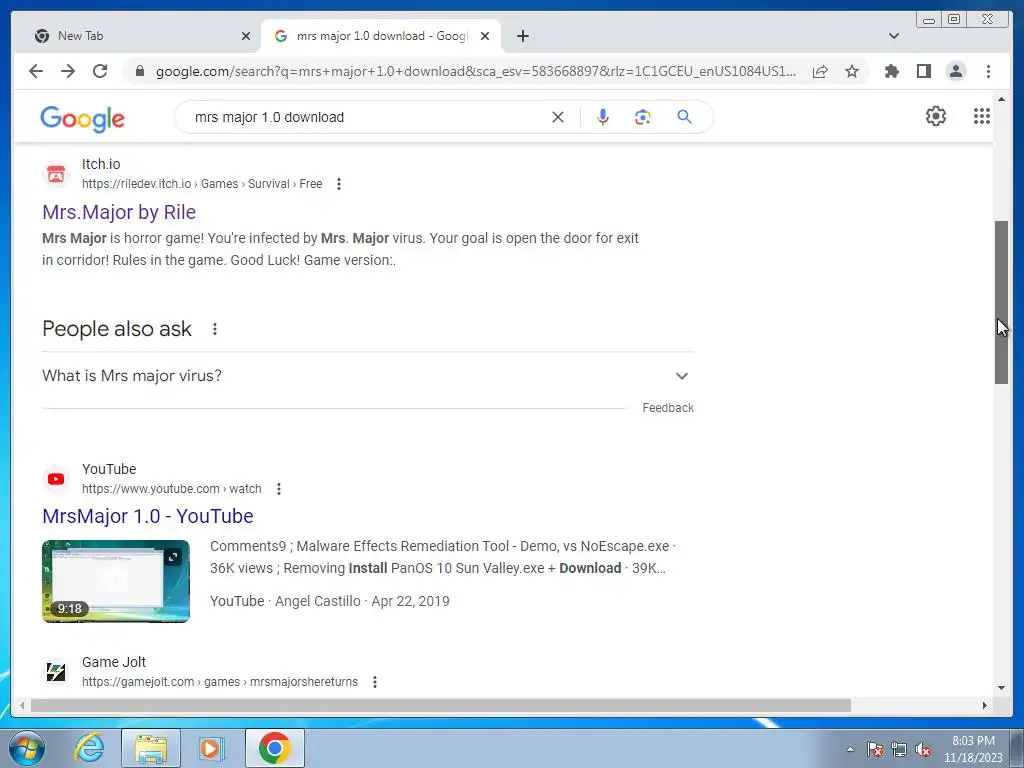
Task: Launch Internet Explorer from taskbar
Action: (x=89, y=748)
